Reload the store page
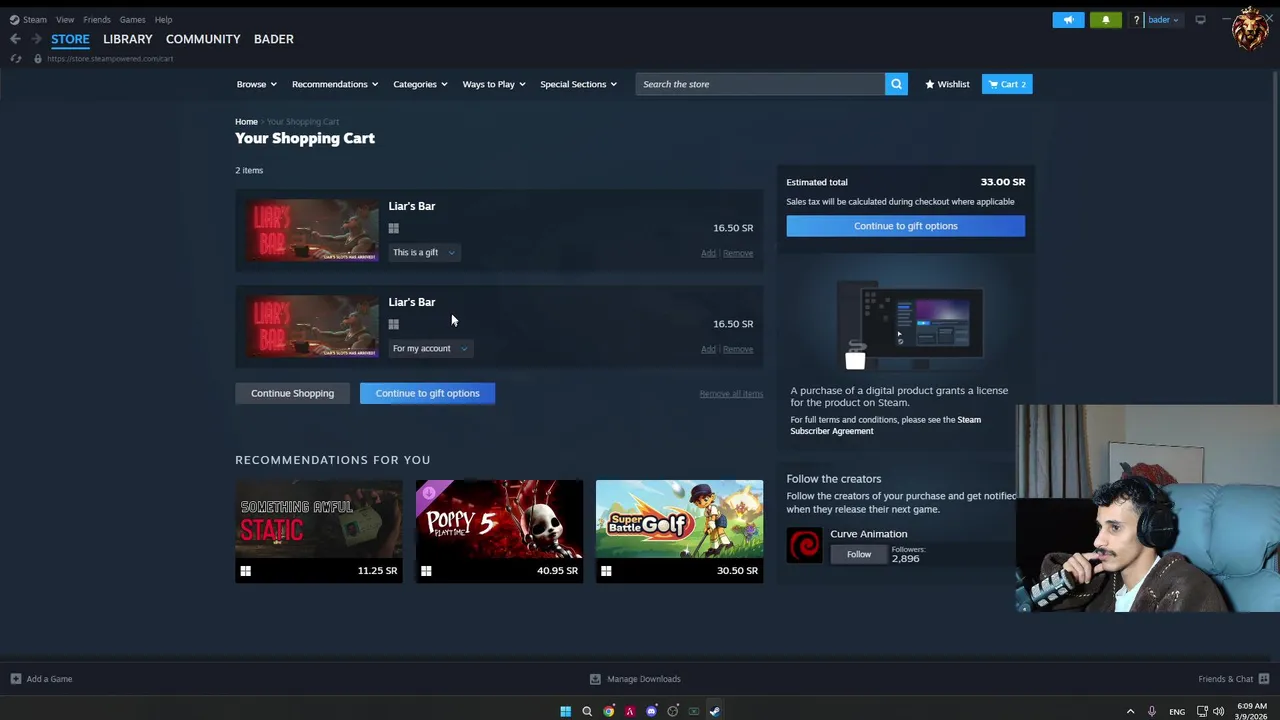The image size is (1280, 720). [x=15, y=59]
